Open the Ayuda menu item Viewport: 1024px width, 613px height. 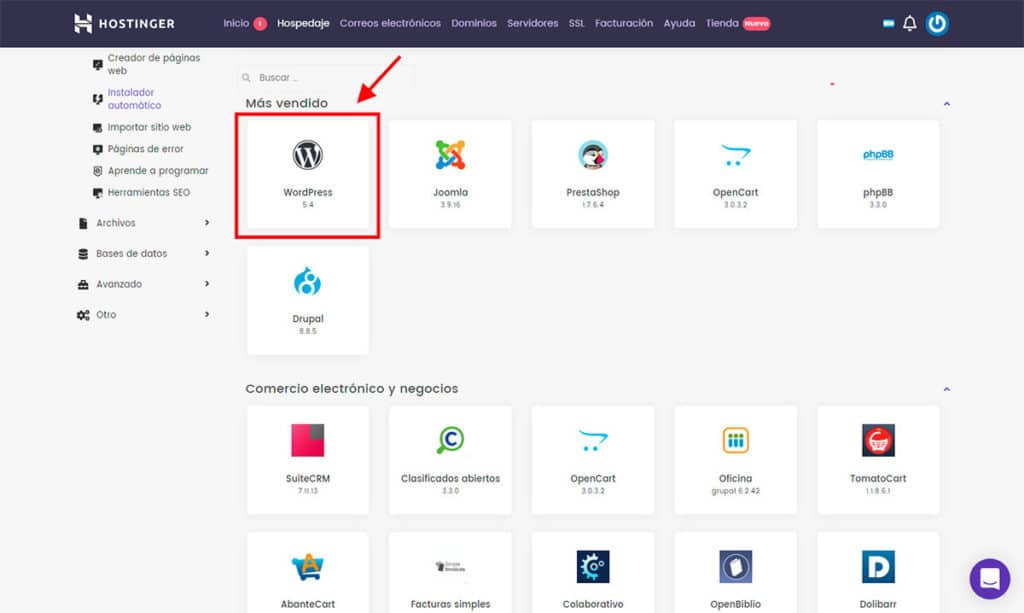pyautogui.click(x=679, y=24)
